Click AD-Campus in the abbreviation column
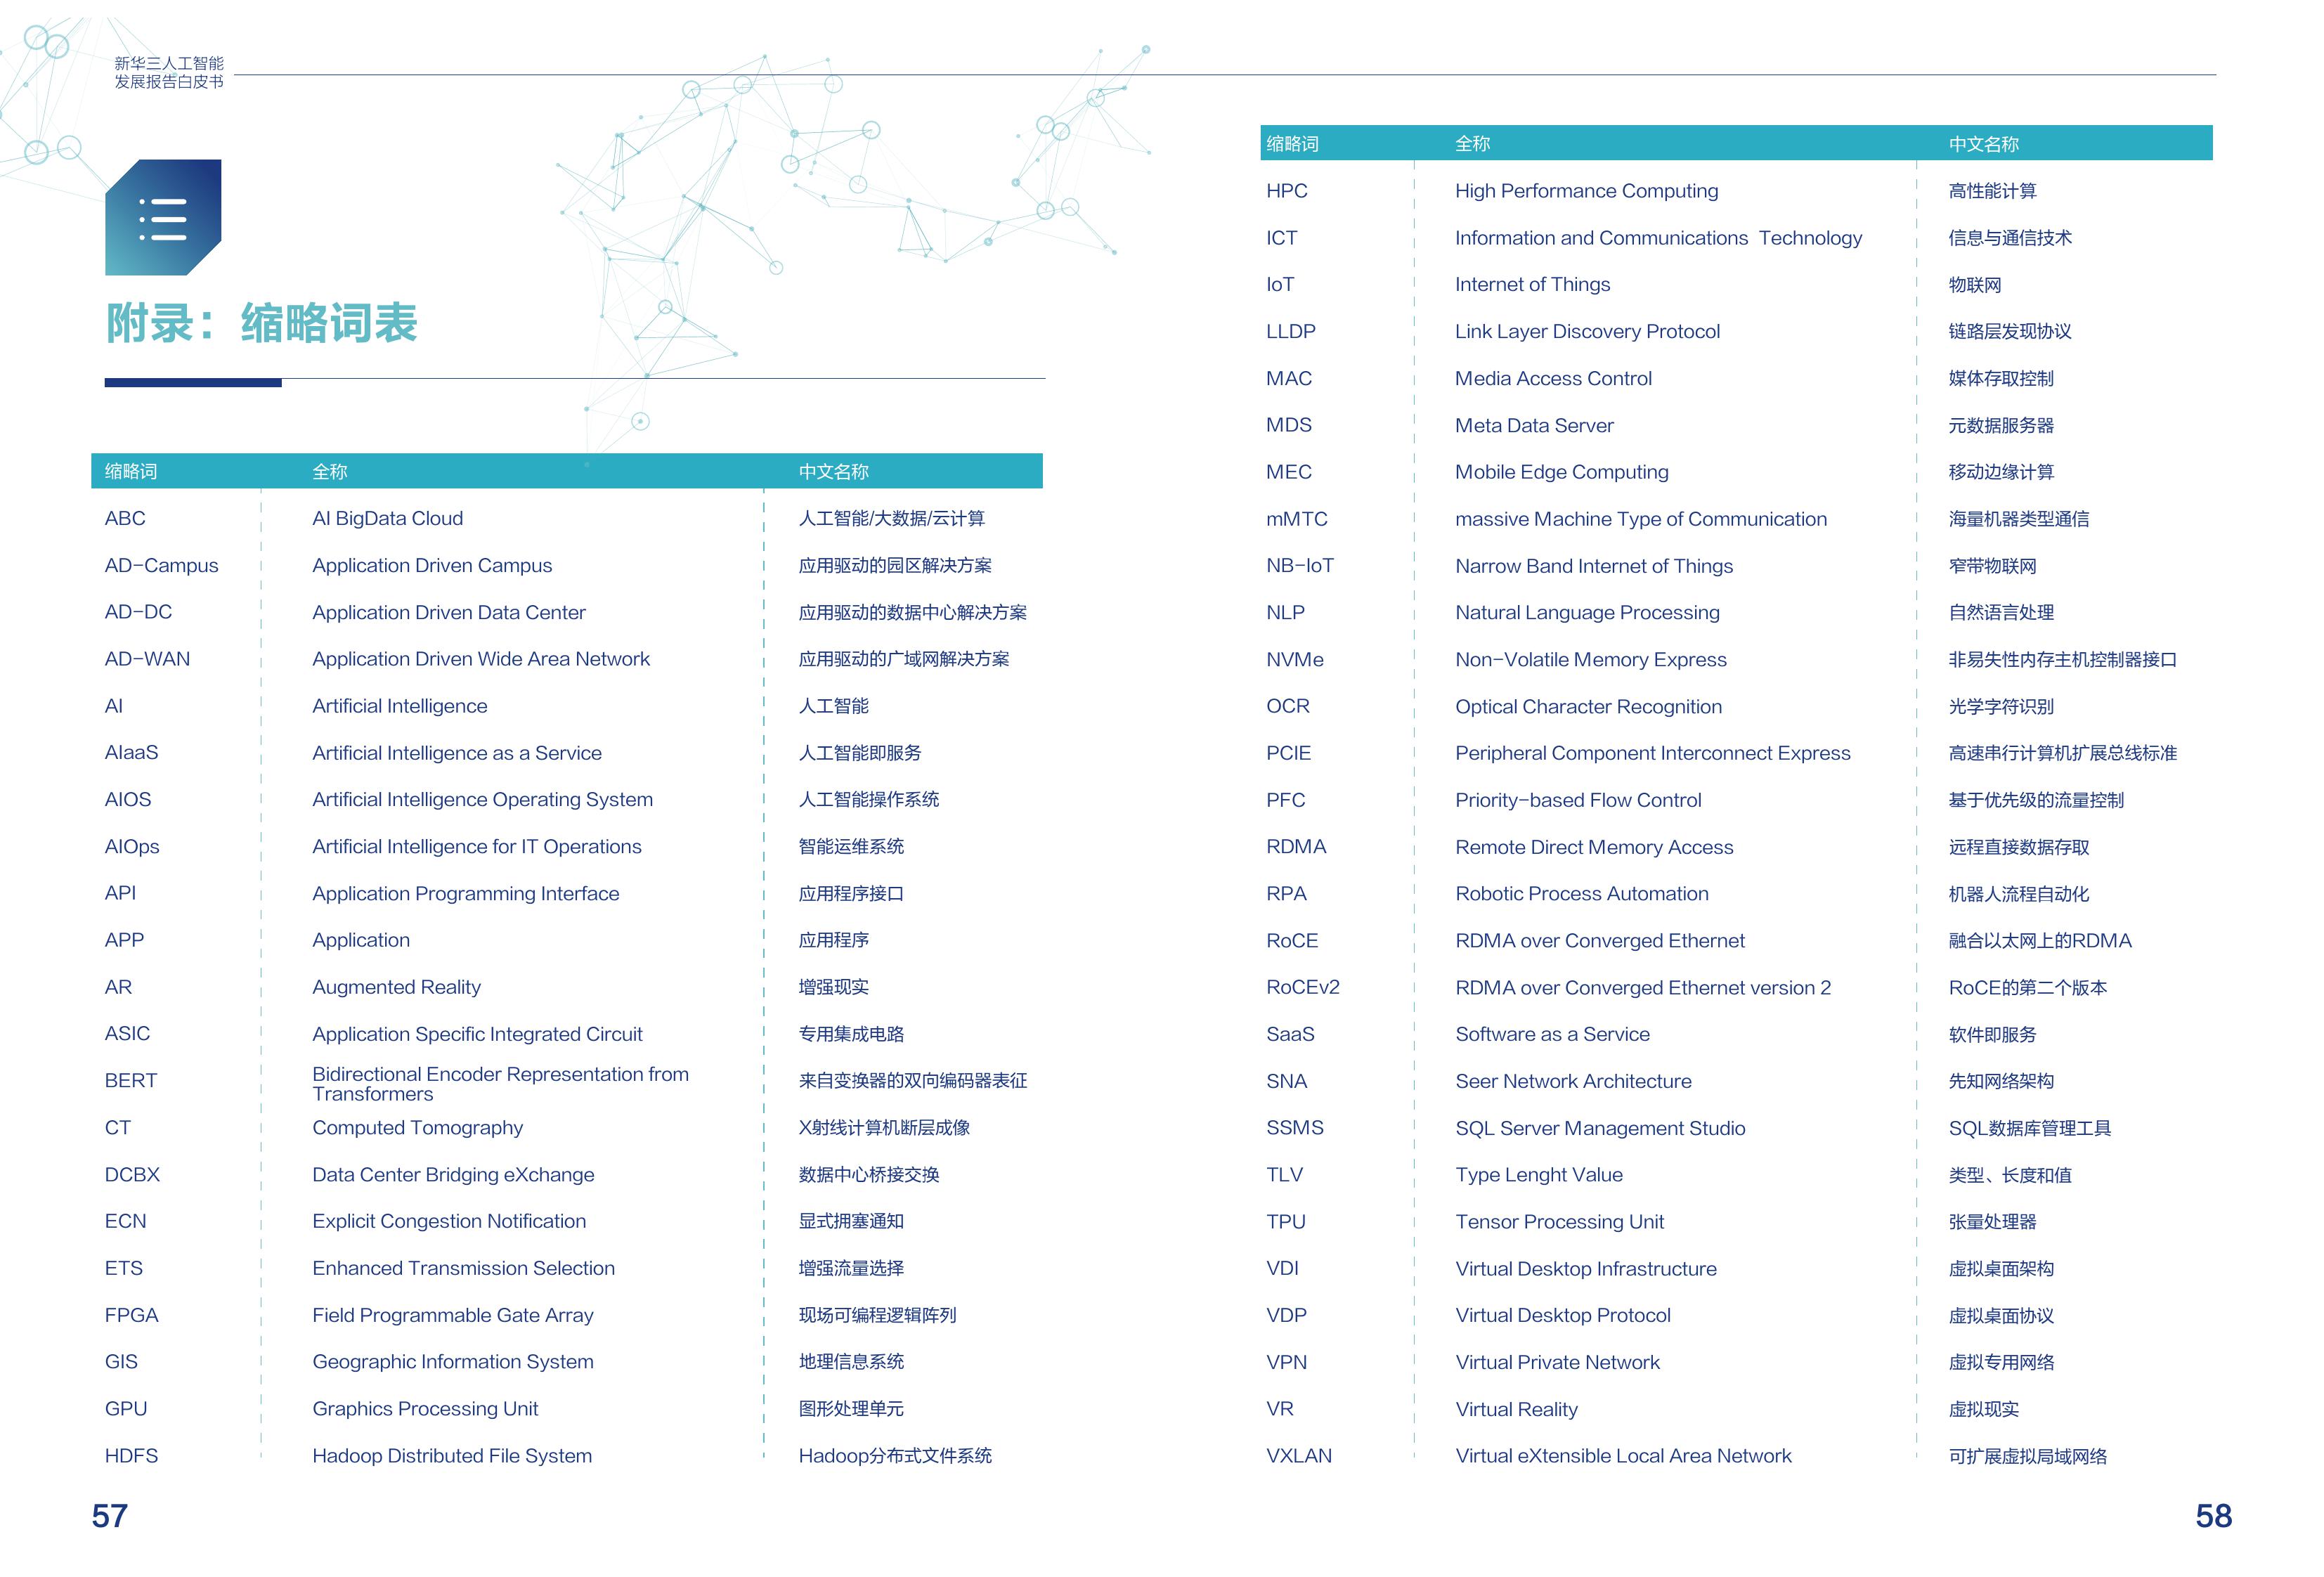 tap(161, 565)
